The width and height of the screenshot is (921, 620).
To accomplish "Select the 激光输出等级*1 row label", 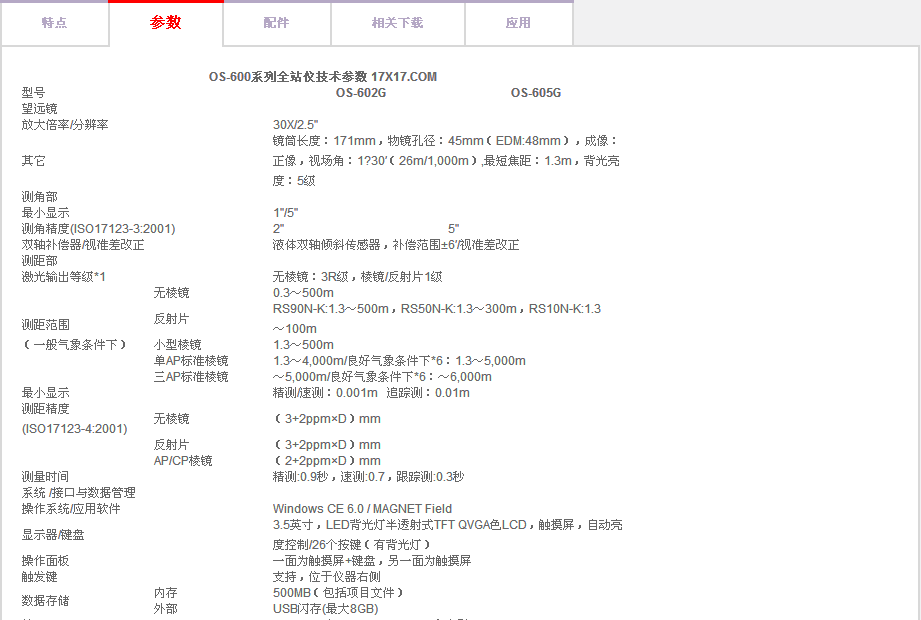I will [64, 277].
